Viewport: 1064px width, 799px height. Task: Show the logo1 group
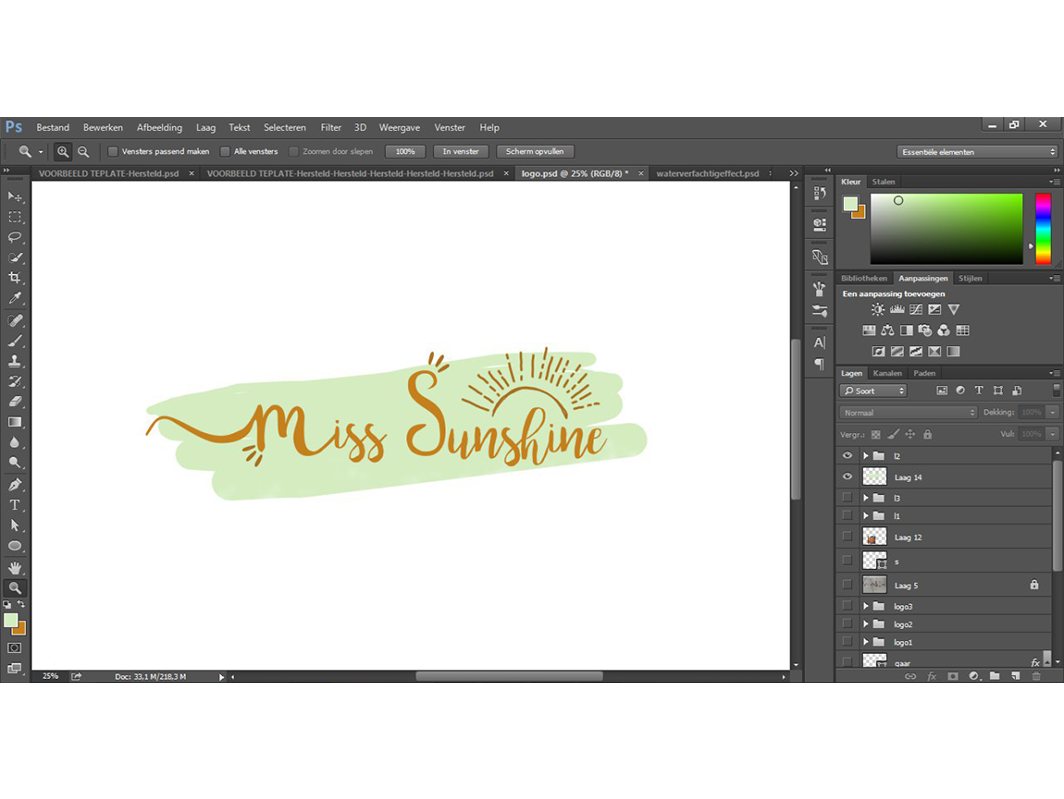847,642
